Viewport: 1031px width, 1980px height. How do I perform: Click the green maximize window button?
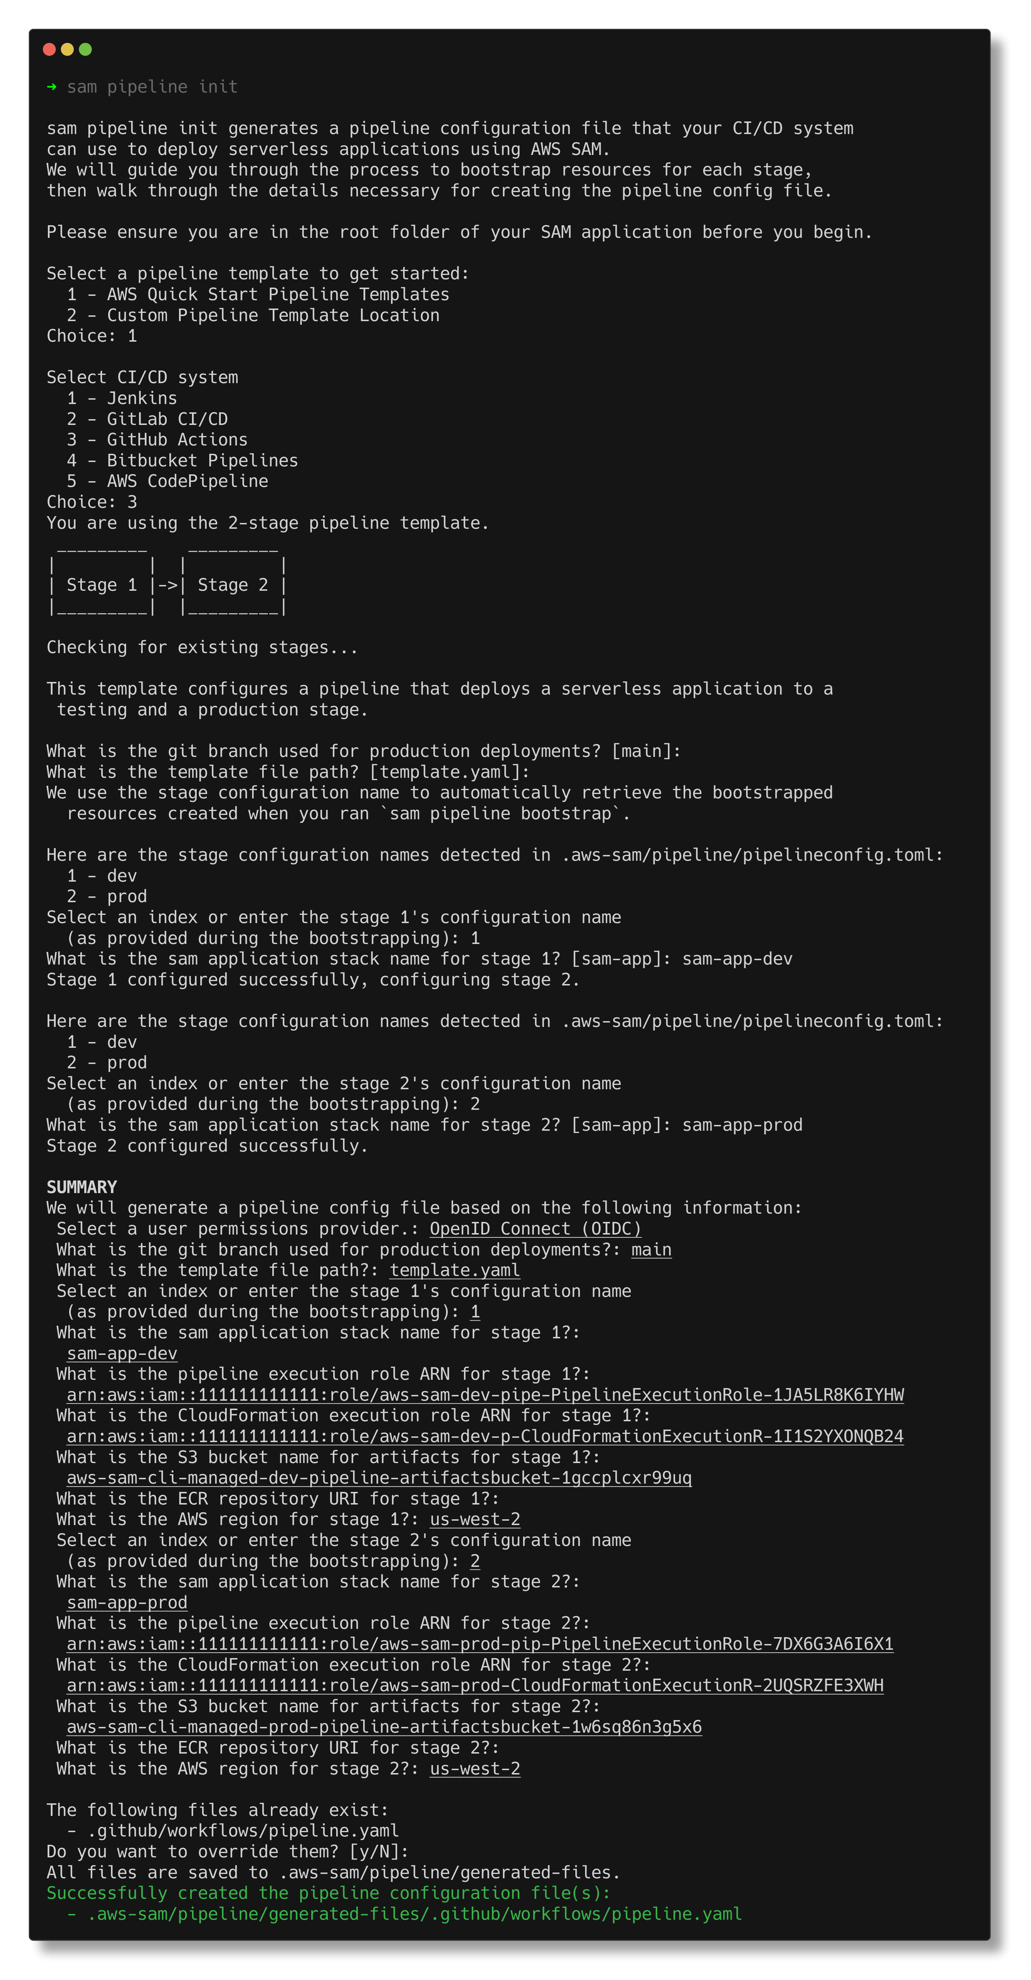pyautogui.click(x=86, y=49)
